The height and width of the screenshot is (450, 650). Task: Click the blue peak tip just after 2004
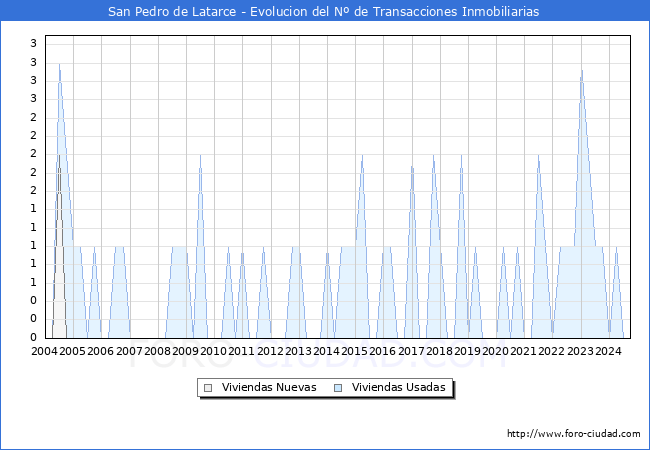60,65
